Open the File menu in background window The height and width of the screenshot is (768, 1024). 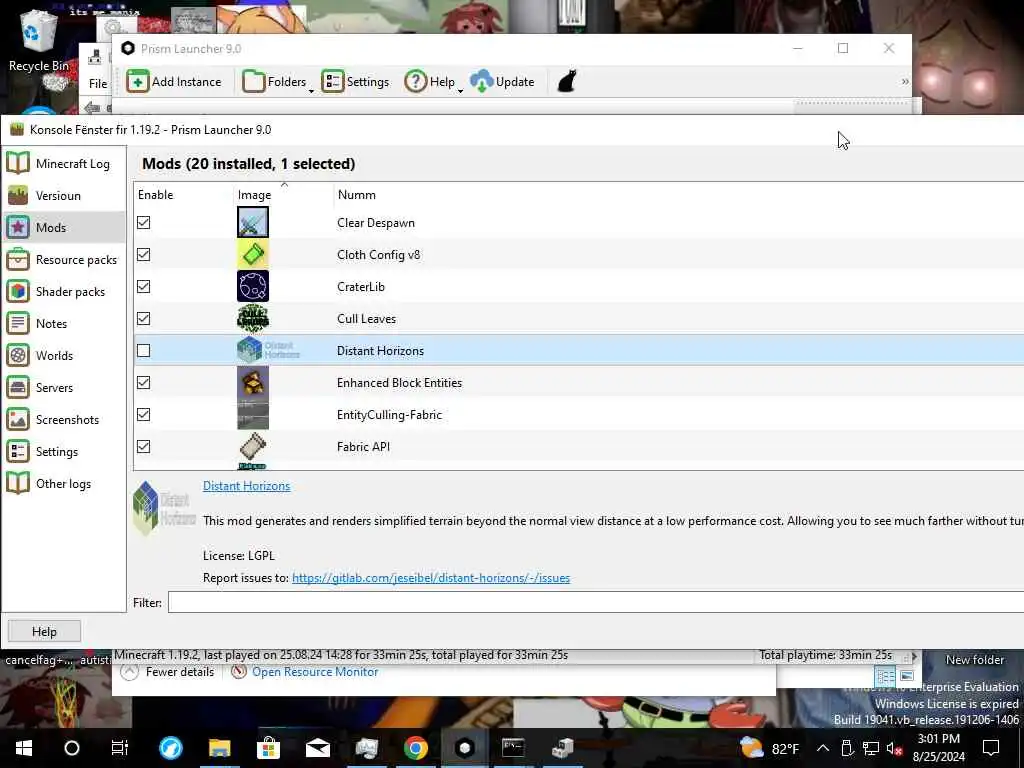click(x=98, y=84)
